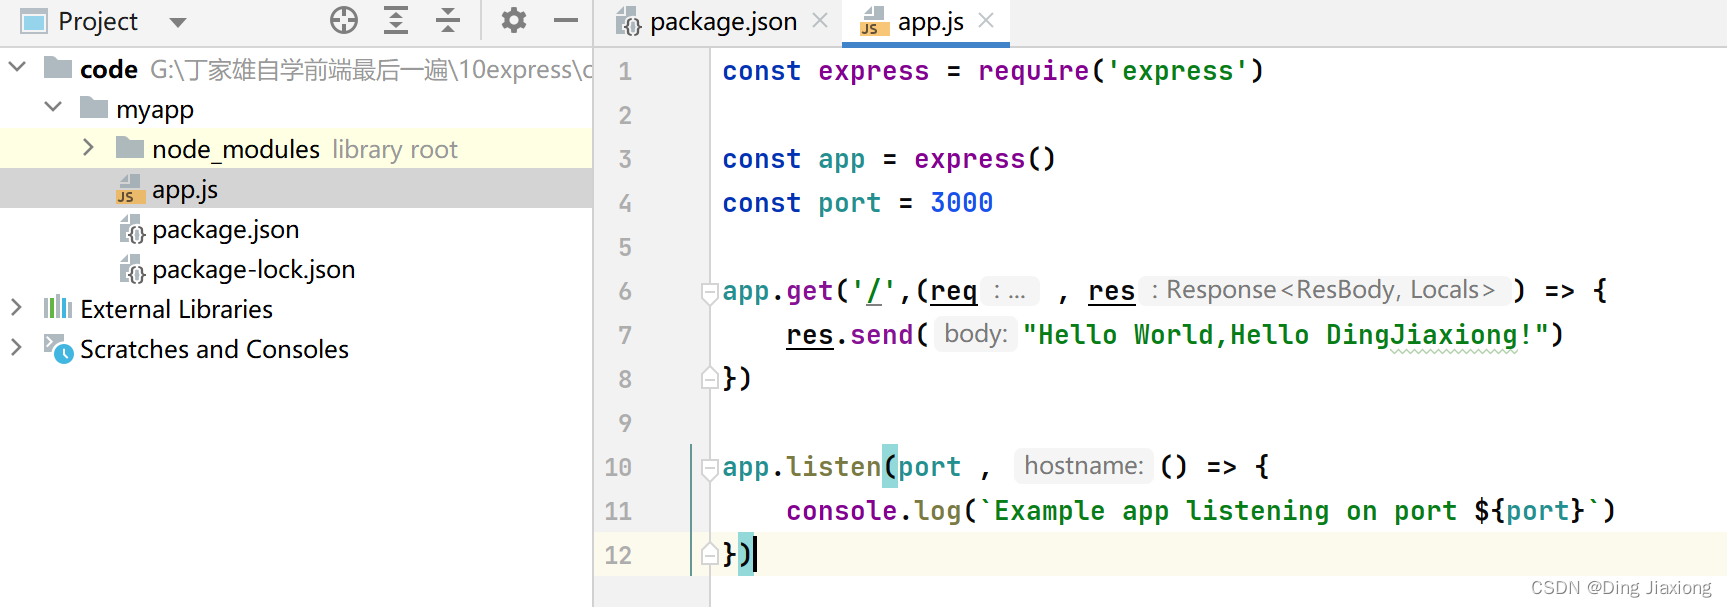Image resolution: width=1727 pixels, height=607 pixels.
Task: Fold the app.listen block at line 10
Action: tap(709, 468)
